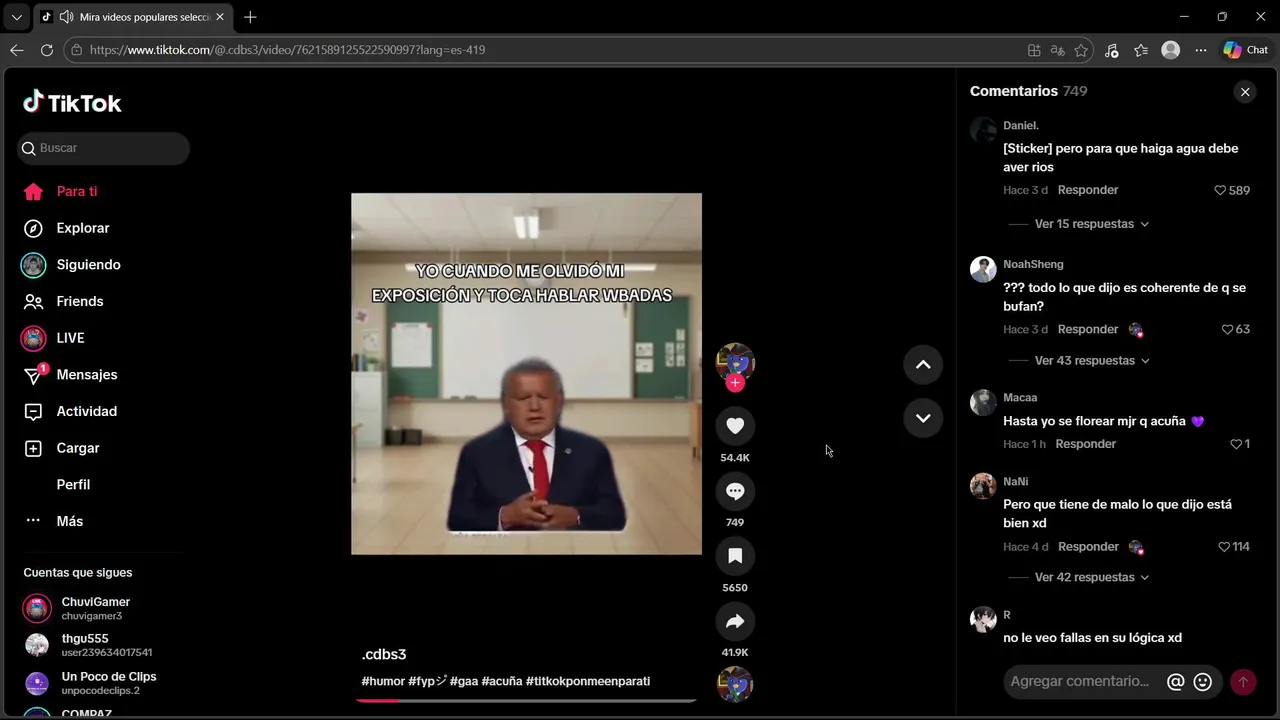This screenshot has height=720, width=1280.
Task: Open the LIVE section
Action: pos(53,338)
